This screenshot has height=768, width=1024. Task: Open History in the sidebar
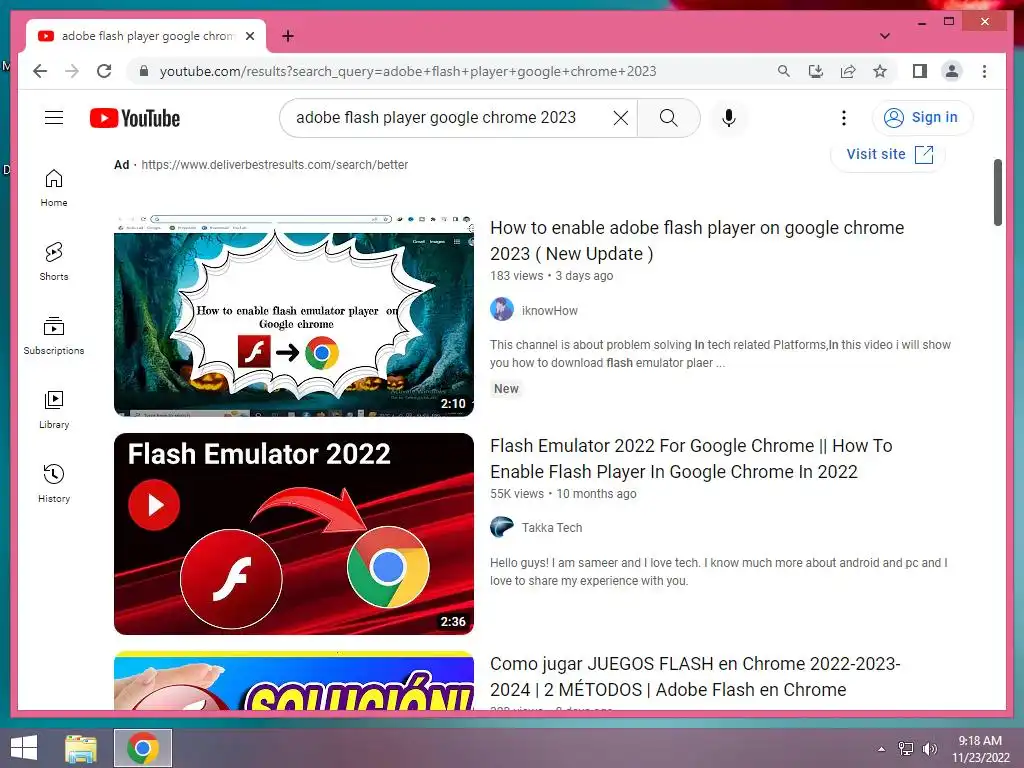[54, 483]
